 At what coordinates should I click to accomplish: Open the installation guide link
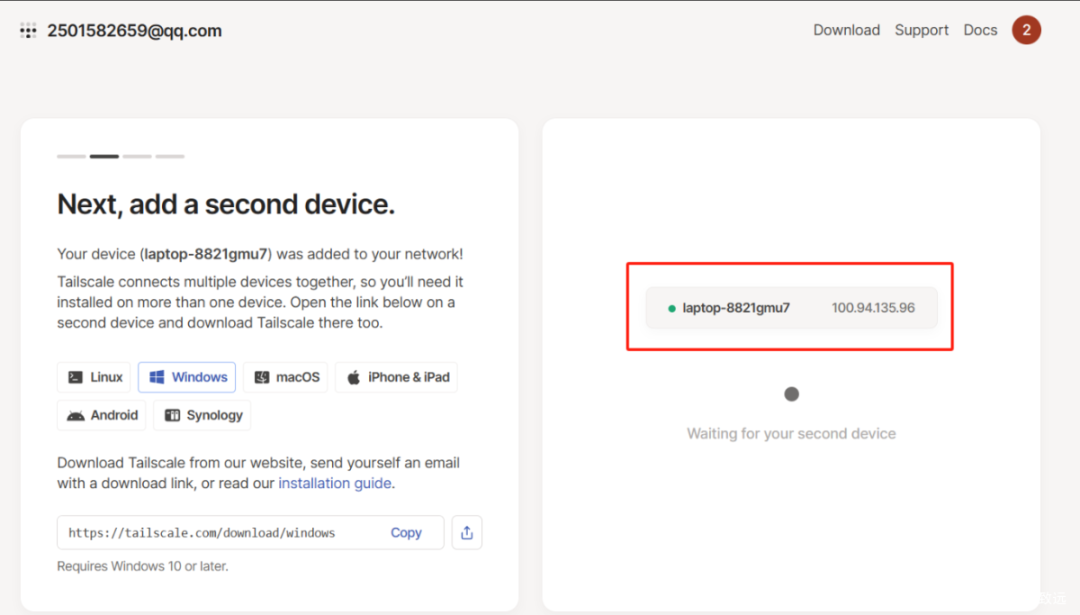335,483
